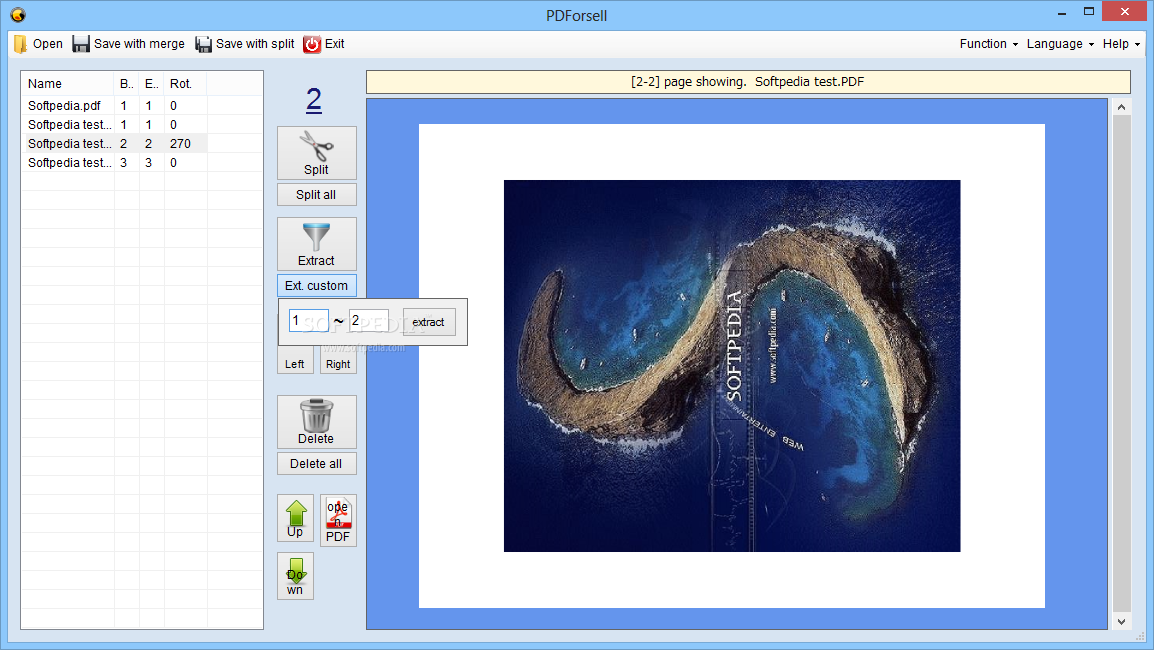Click the page showing status bar text
This screenshot has height=650, width=1154.
tap(748, 82)
